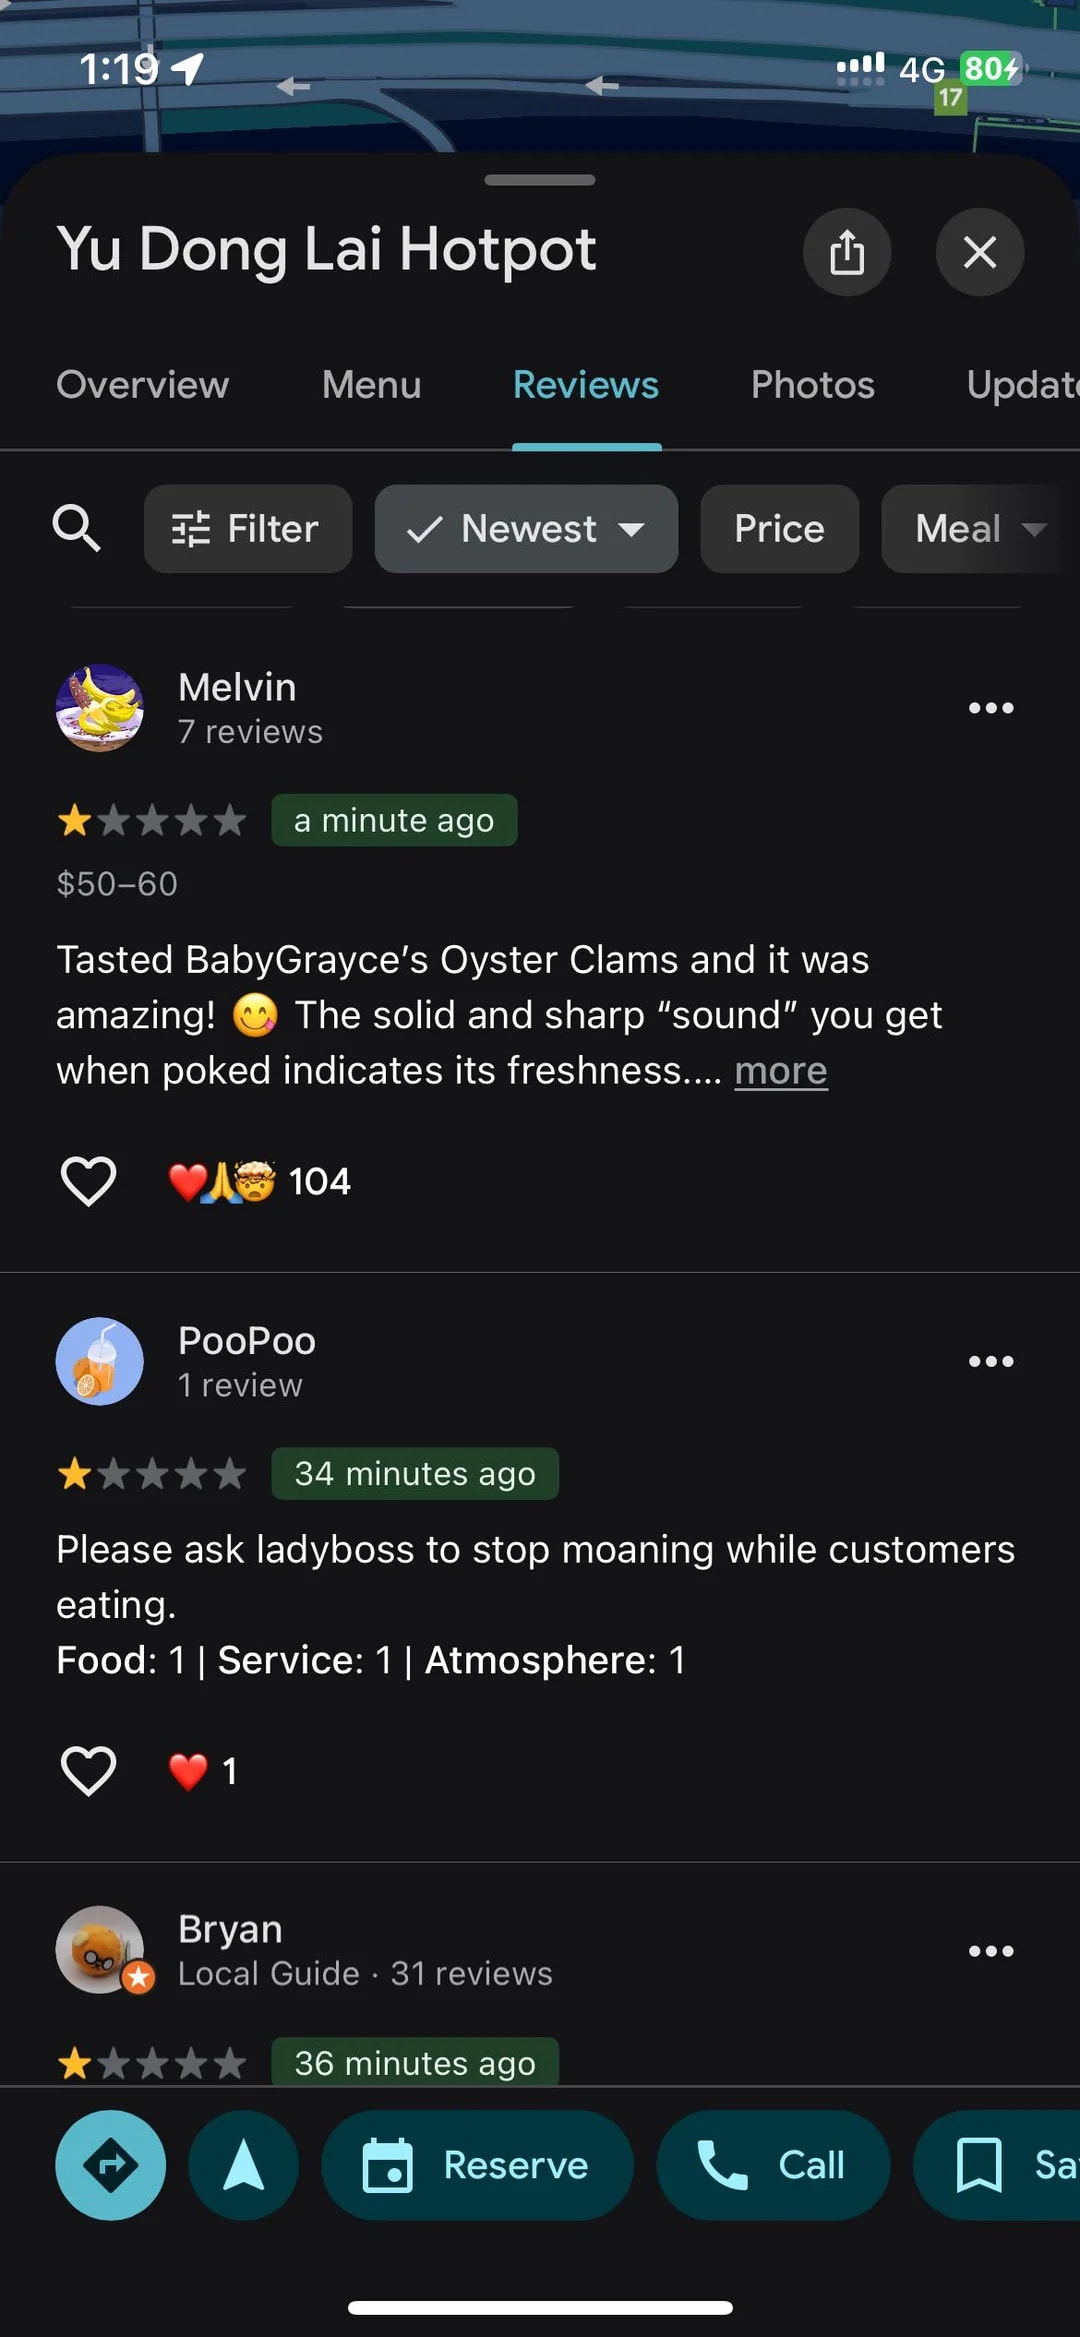This screenshot has height=2337, width=1080.
Task: Toggle the Price filter chip
Action: point(779,528)
